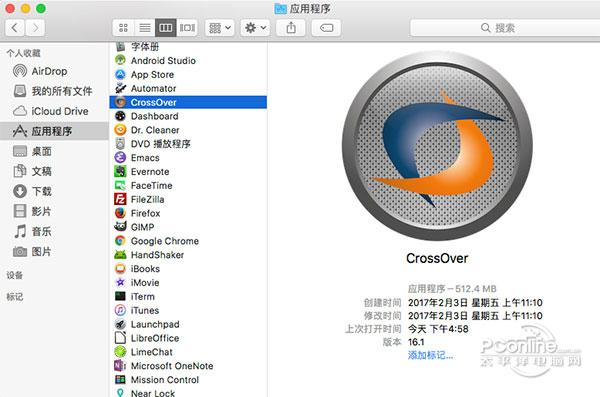The height and width of the screenshot is (397, 600).
Task: Switch to Cover Flow view
Action: [187, 28]
